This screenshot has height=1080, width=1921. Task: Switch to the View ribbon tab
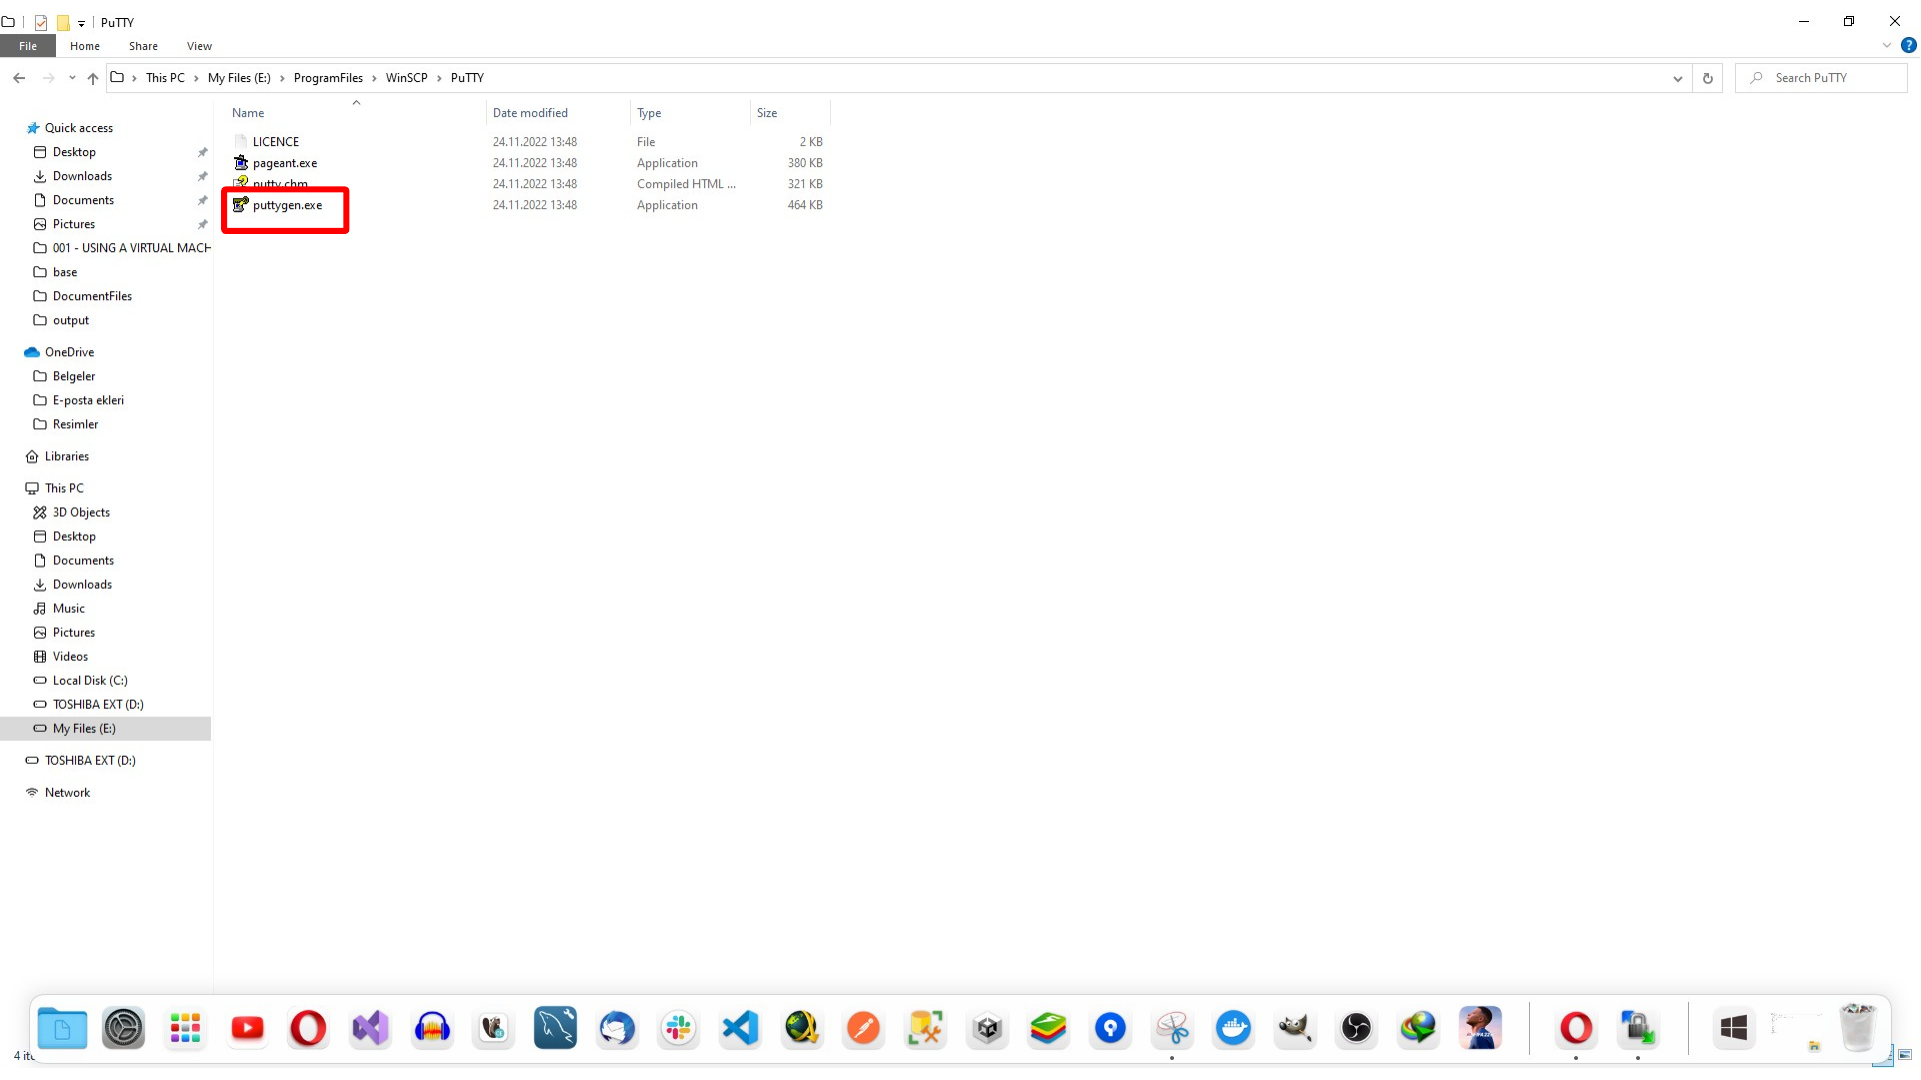pos(199,46)
